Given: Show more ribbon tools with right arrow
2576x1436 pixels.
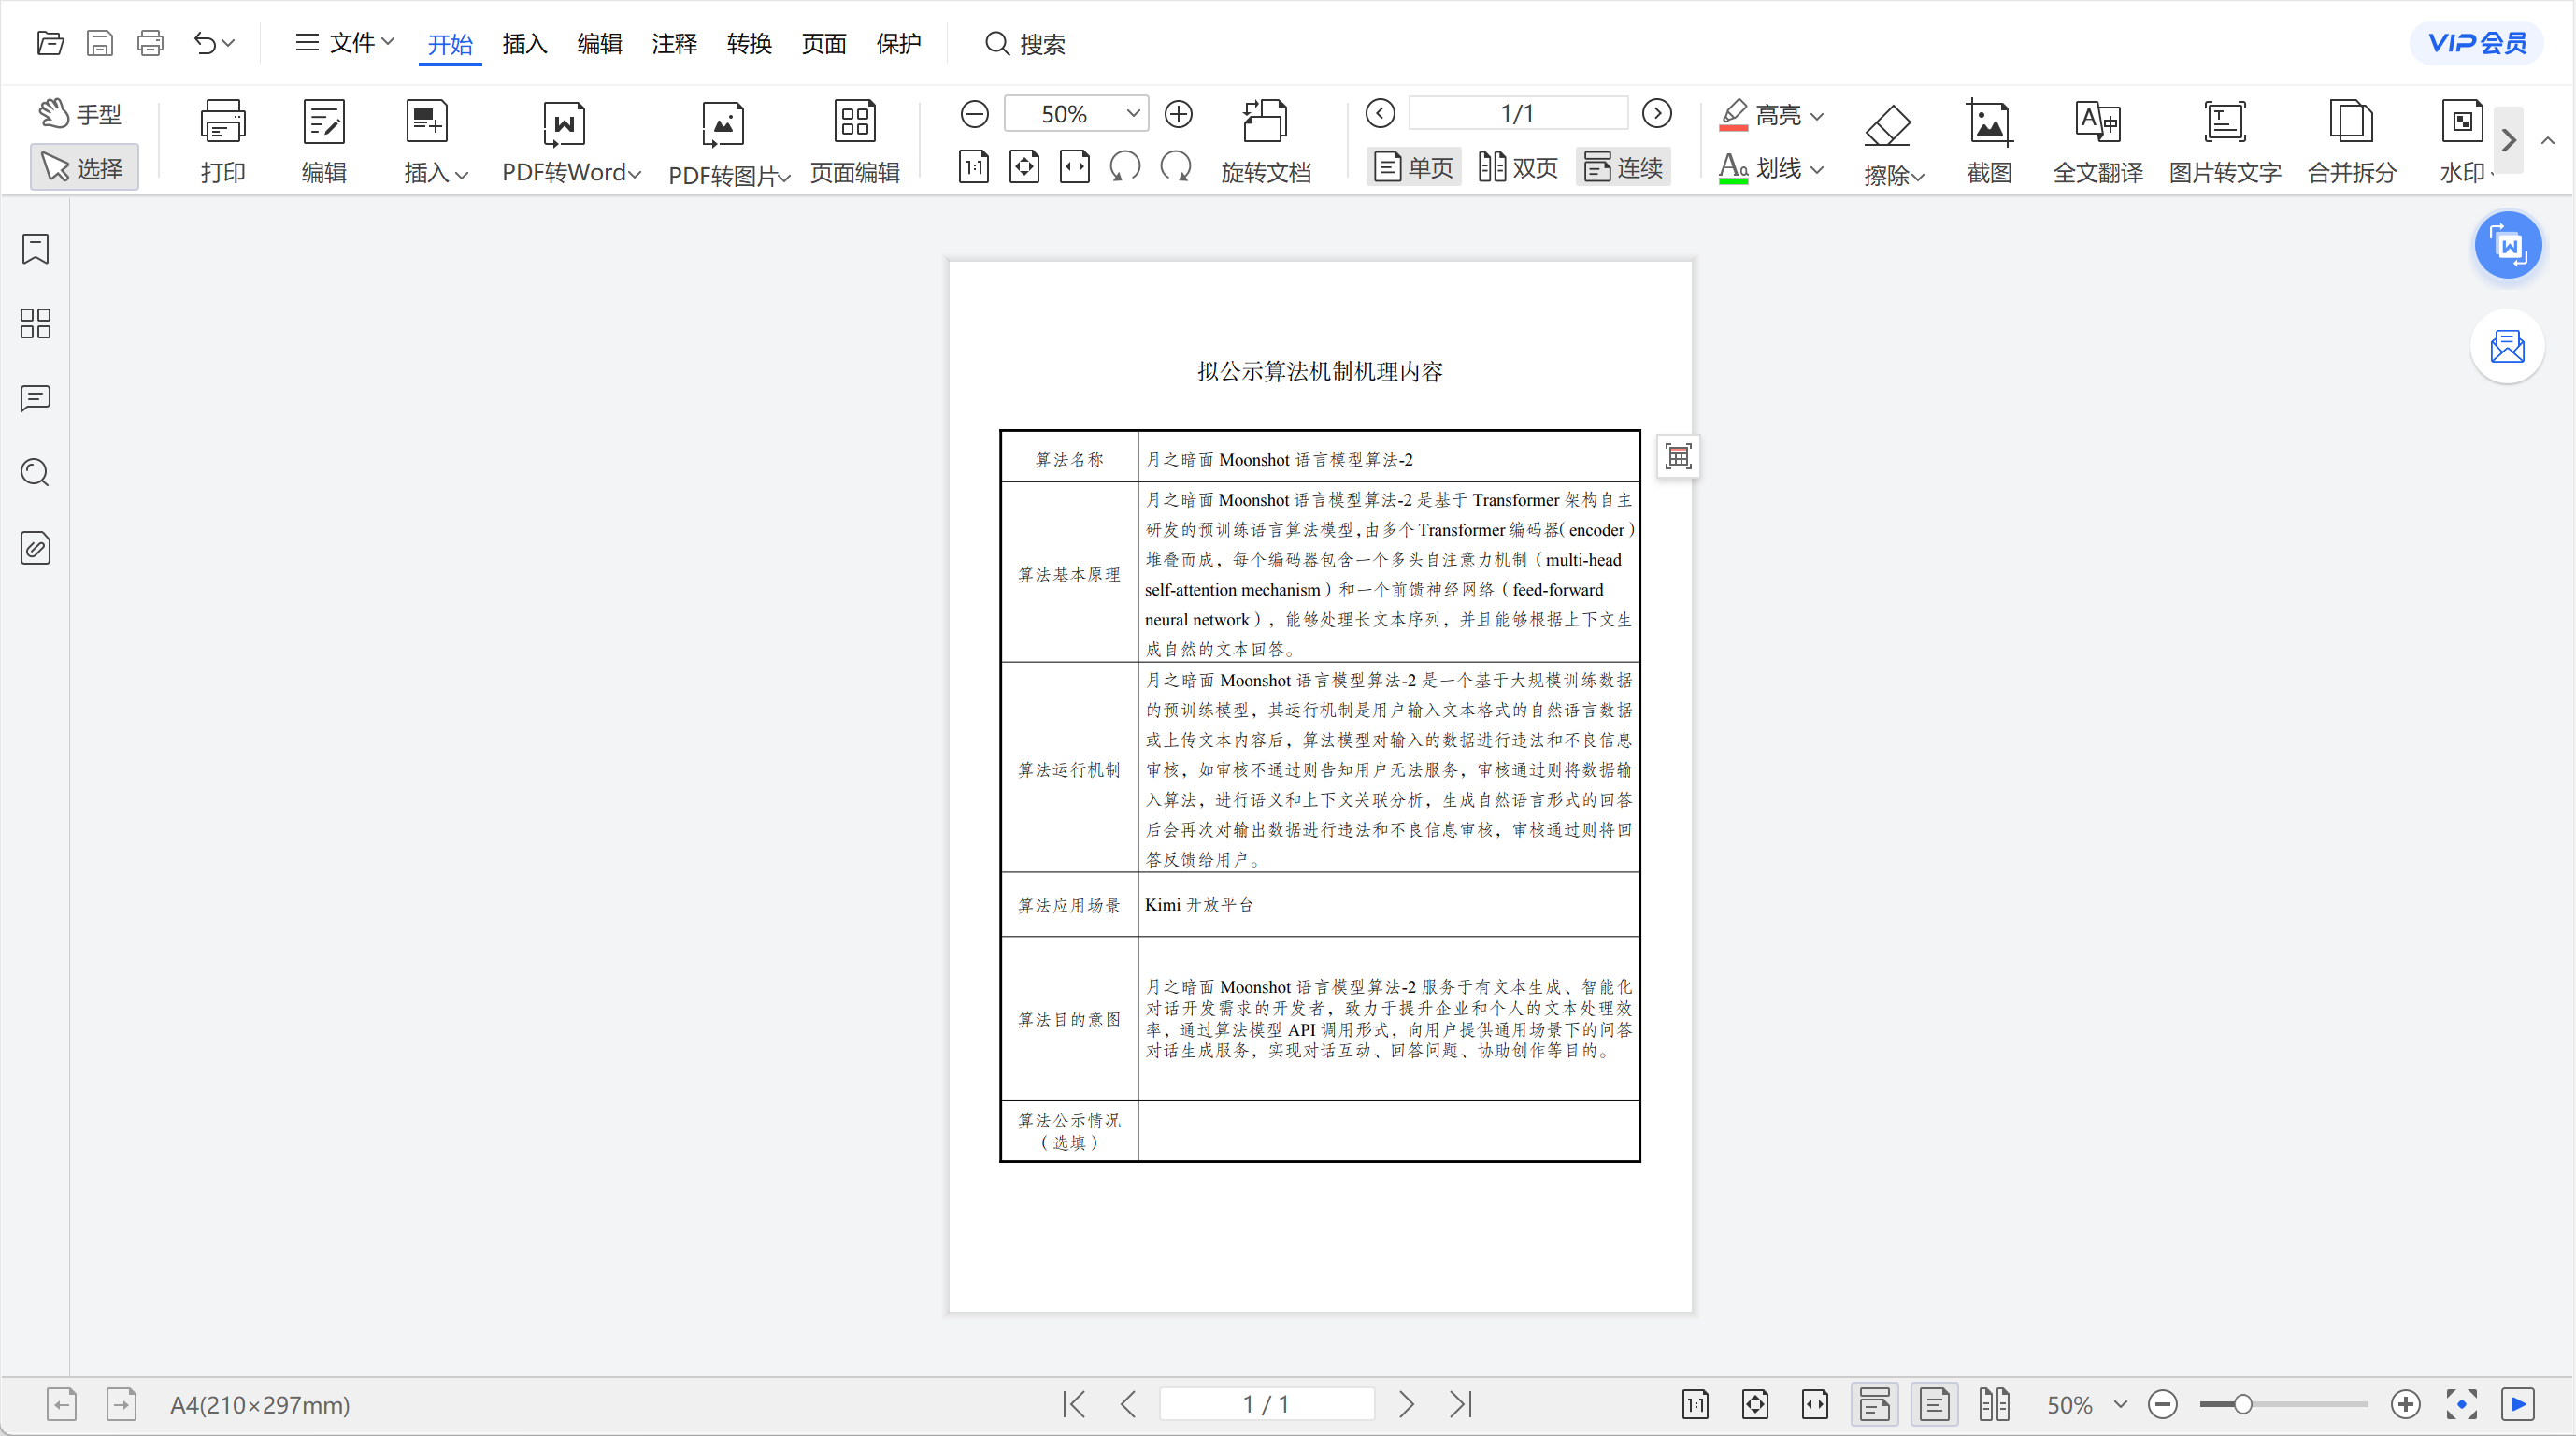Looking at the screenshot, I should coord(2509,140).
